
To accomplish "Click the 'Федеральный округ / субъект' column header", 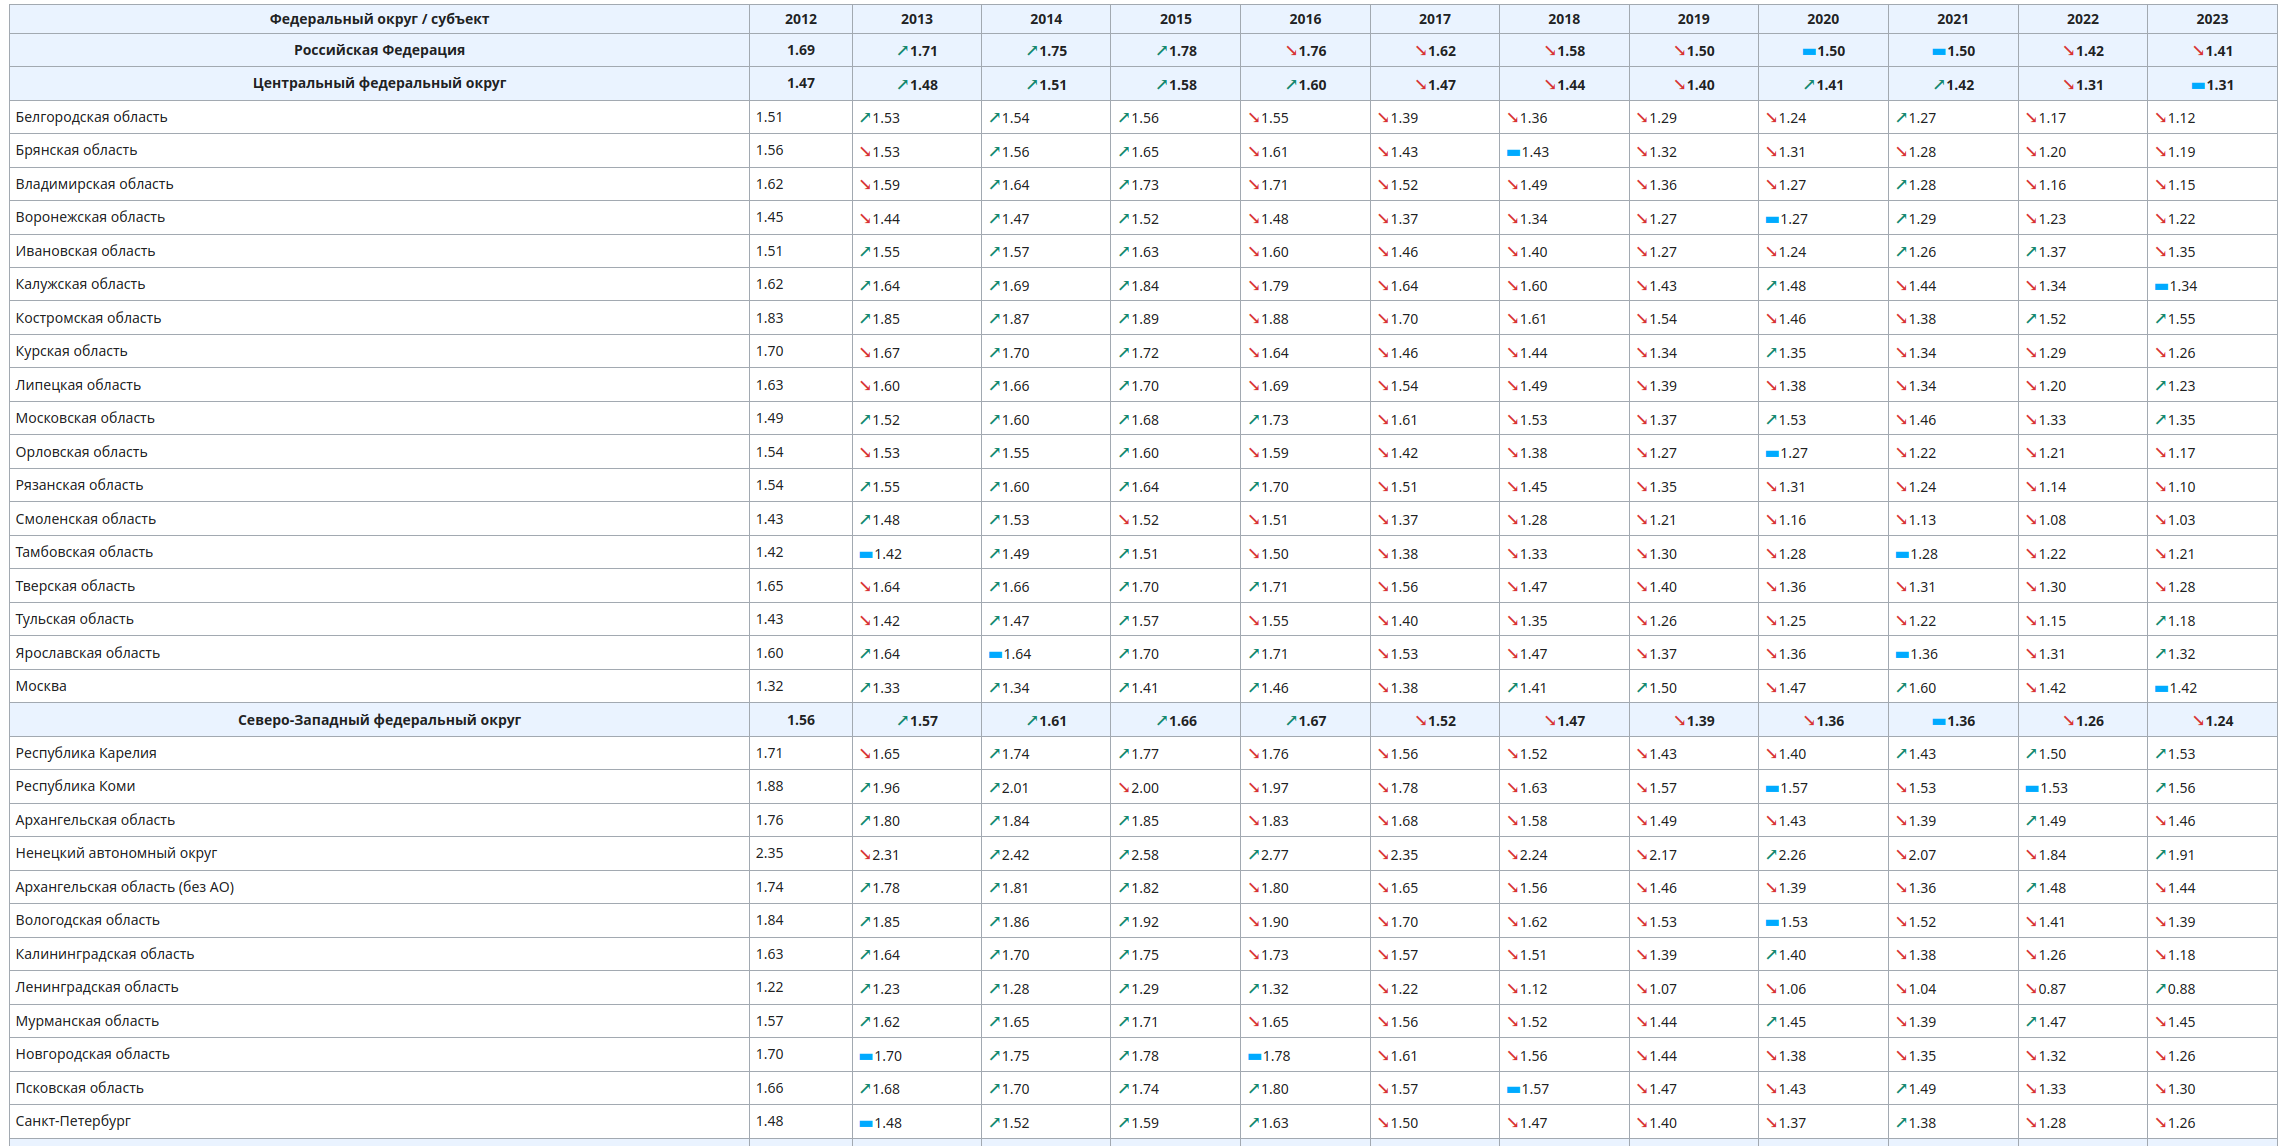I will click(379, 19).
